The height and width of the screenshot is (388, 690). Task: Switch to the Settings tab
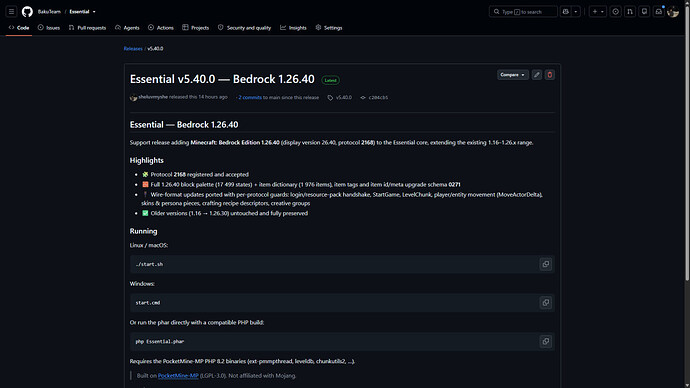point(329,28)
